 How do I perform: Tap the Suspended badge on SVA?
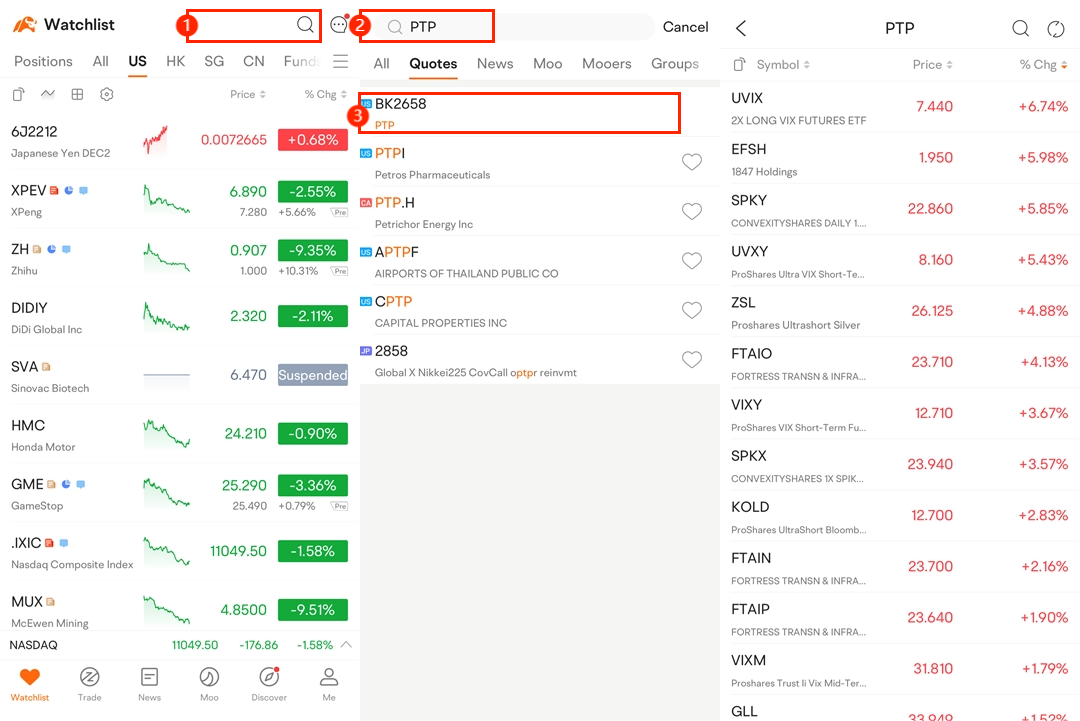(313, 375)
